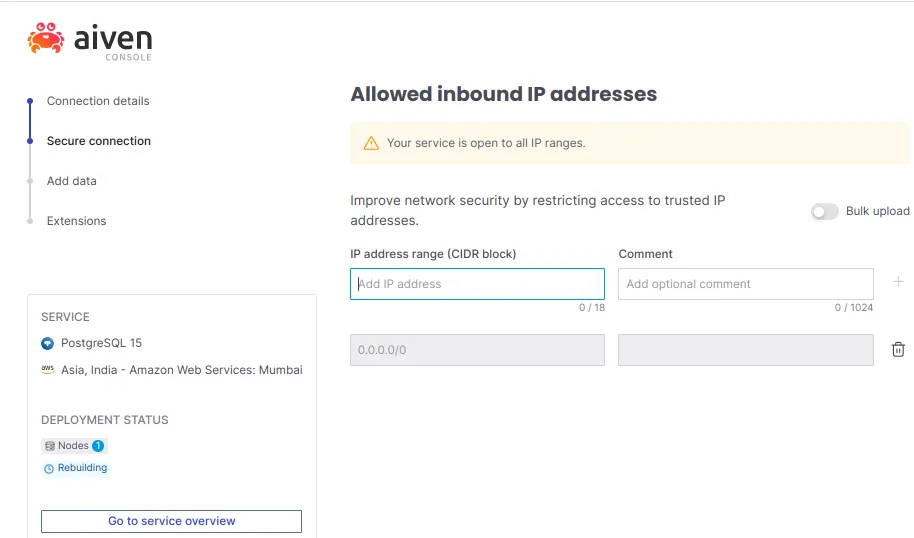Click the PostgreSQL service icon
Screen dimensions: 914x538
point(48,343)
